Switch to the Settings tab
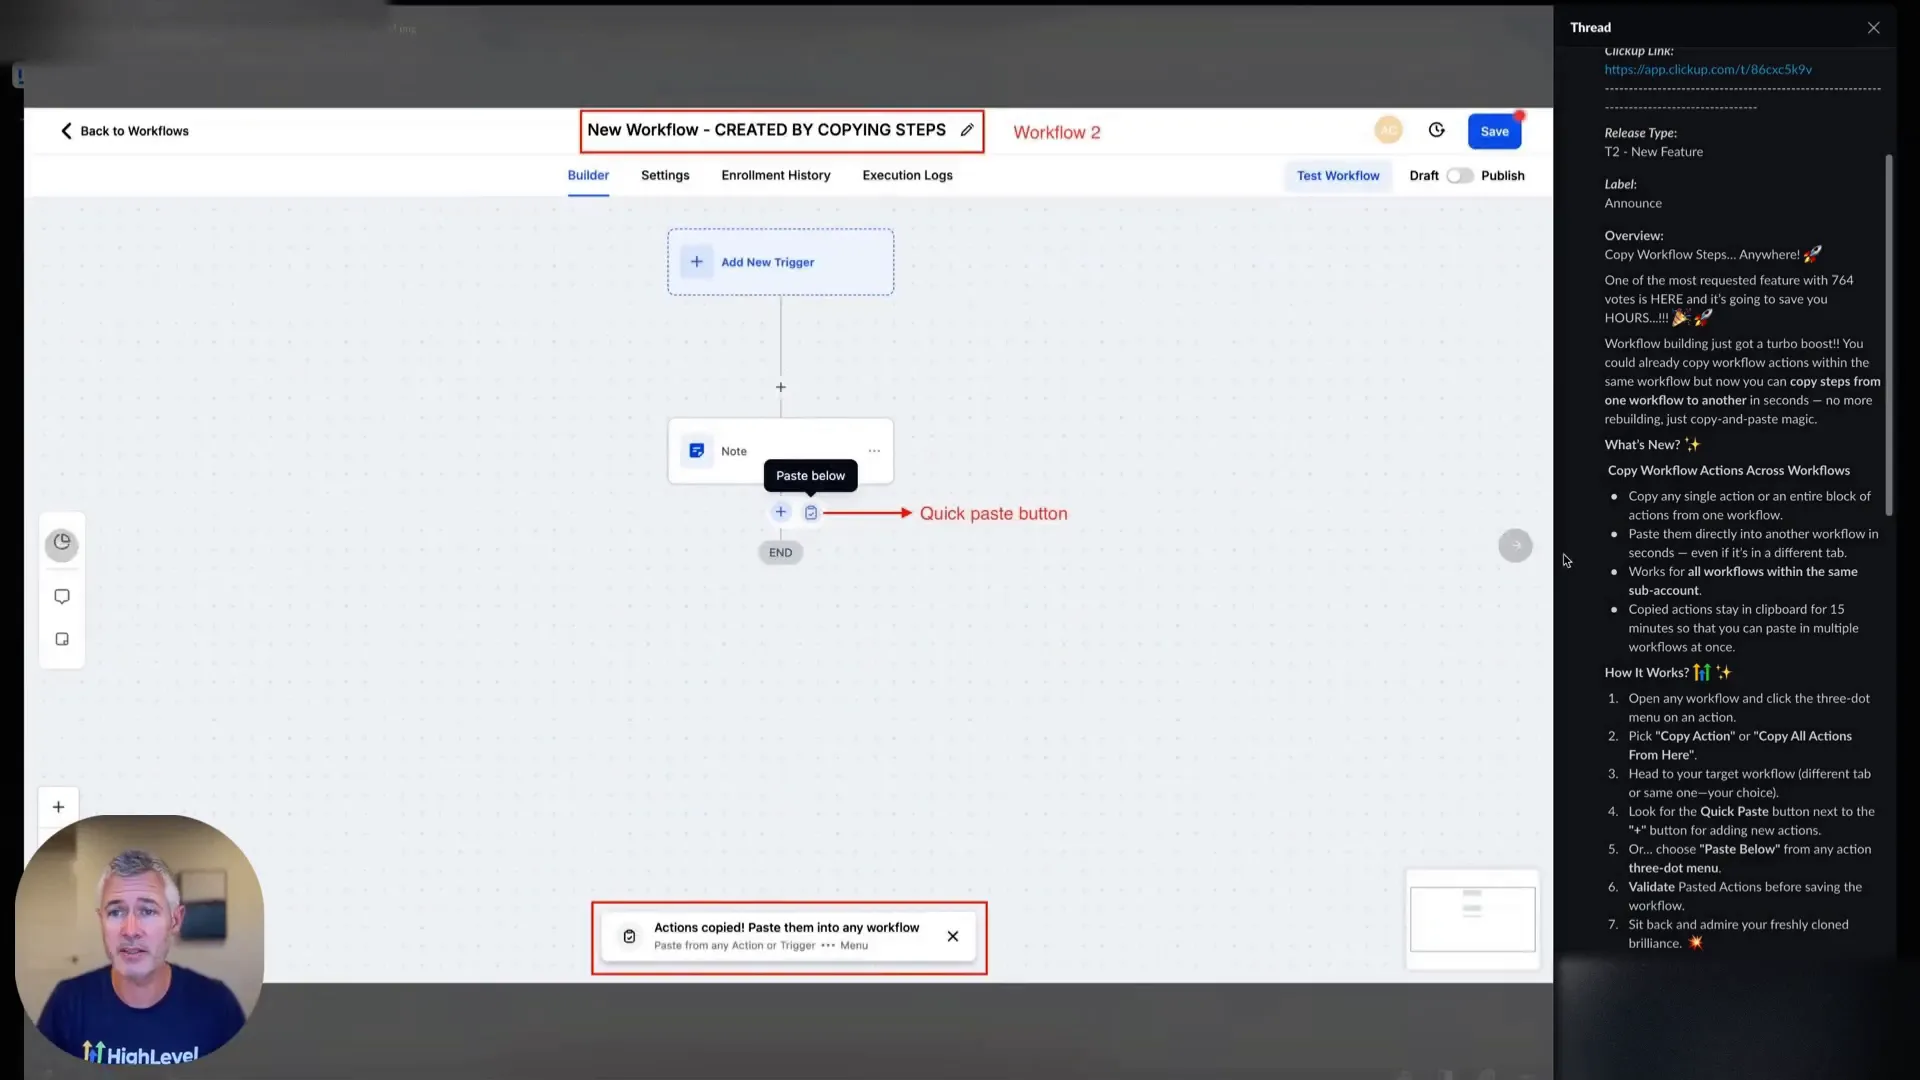 click(664, 175)
